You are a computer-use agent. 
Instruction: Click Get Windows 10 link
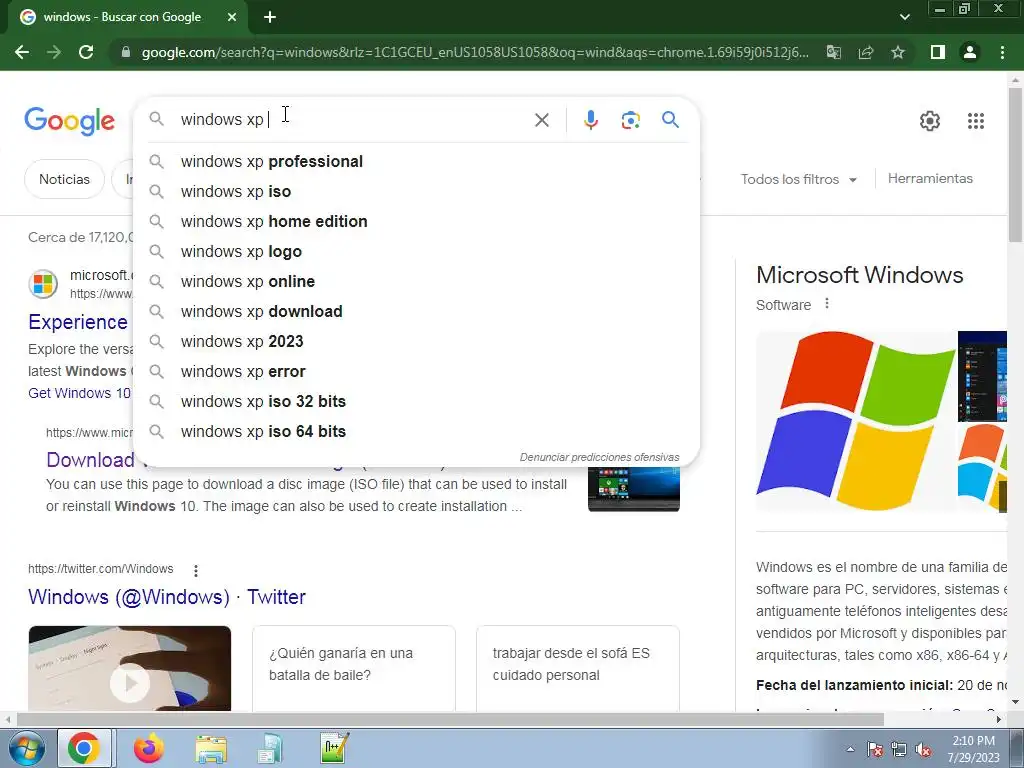point(79,393)
